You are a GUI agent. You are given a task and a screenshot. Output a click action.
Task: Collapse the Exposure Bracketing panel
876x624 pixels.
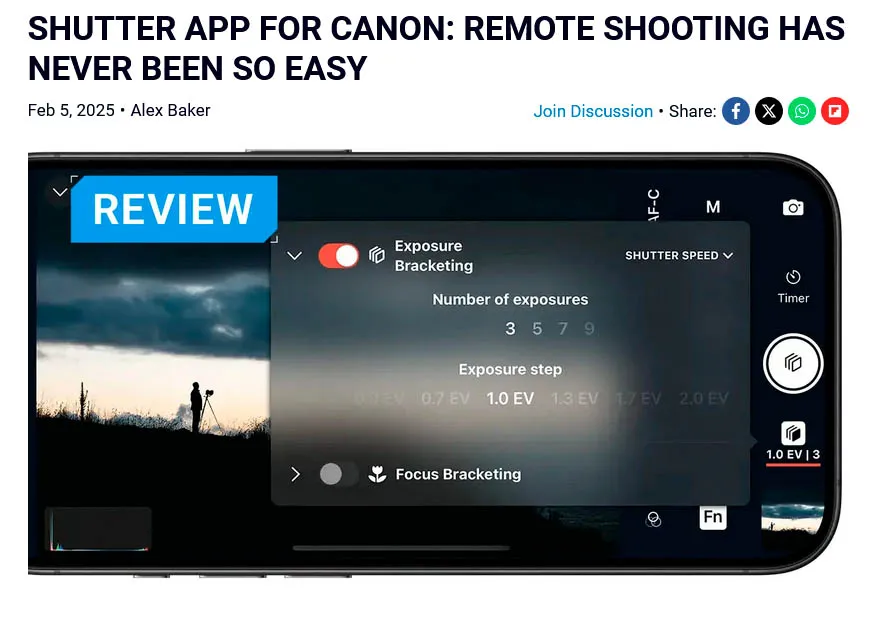pyautogui.click(x=295, y=255)
